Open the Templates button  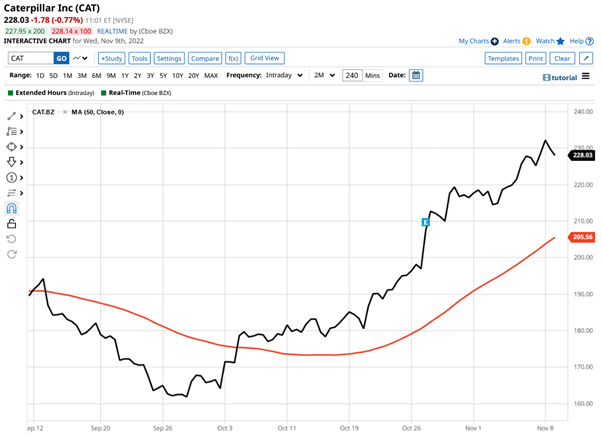point(503,58)
